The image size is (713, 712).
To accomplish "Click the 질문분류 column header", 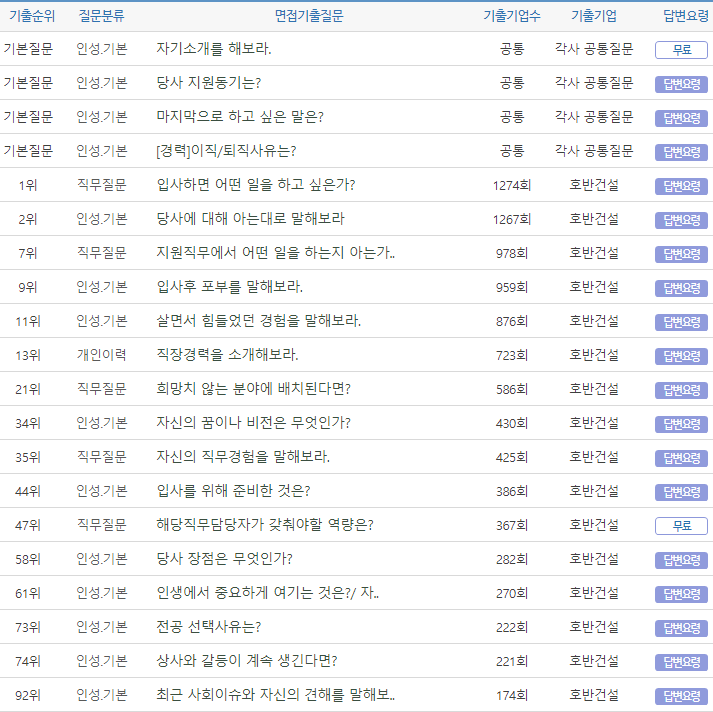I will click(x=101, y=16).
